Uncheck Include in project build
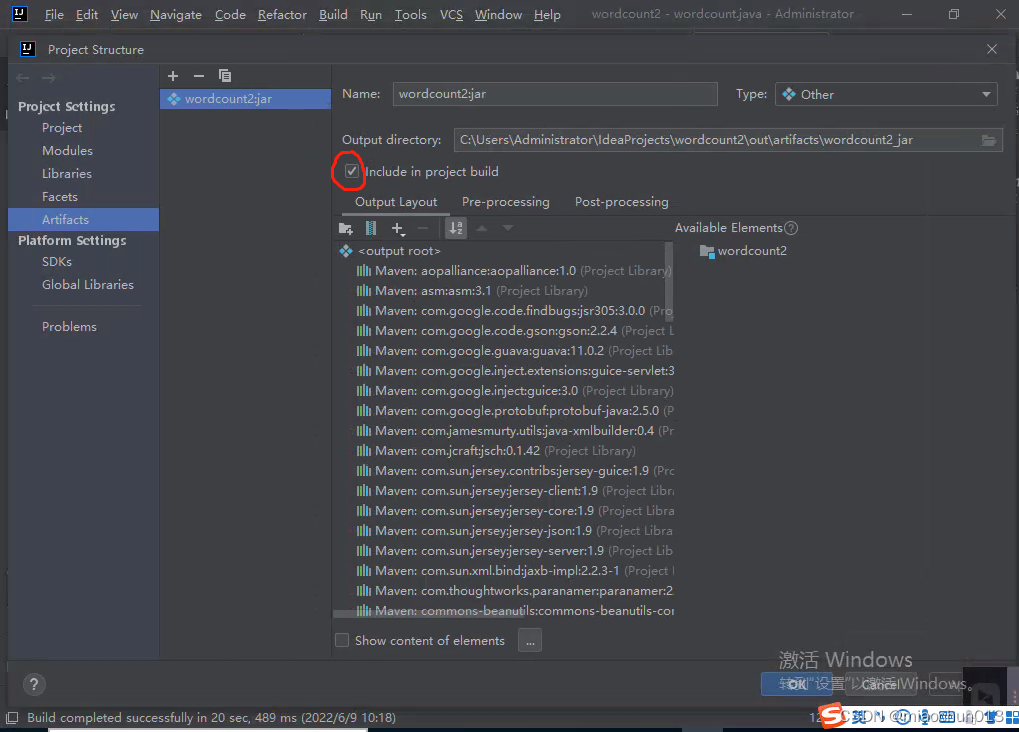The height and width of the screenshot is (732, 1019). [352, 171]
